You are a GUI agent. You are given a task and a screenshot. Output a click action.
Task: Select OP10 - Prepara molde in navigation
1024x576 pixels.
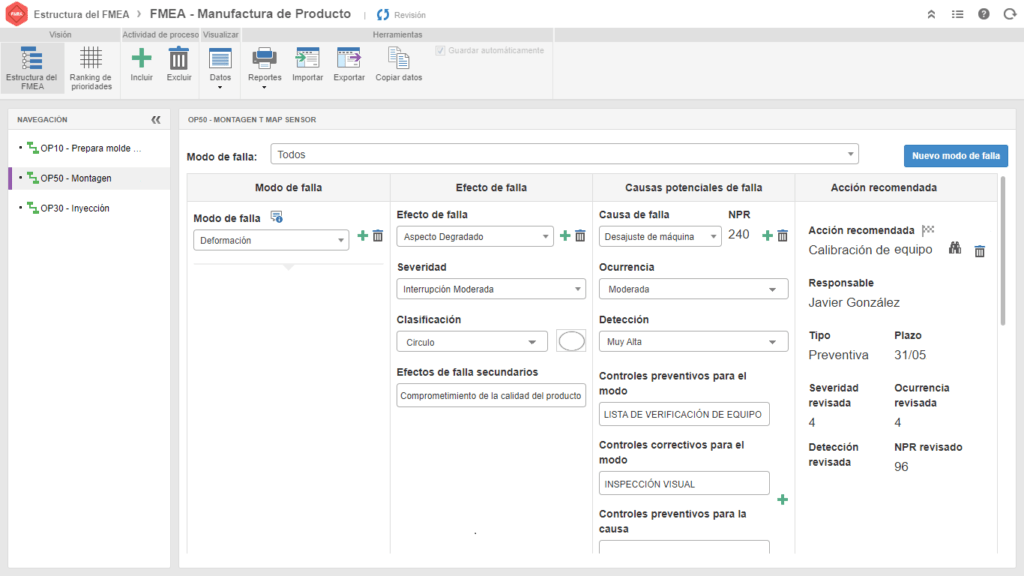(x=91, y=149)
